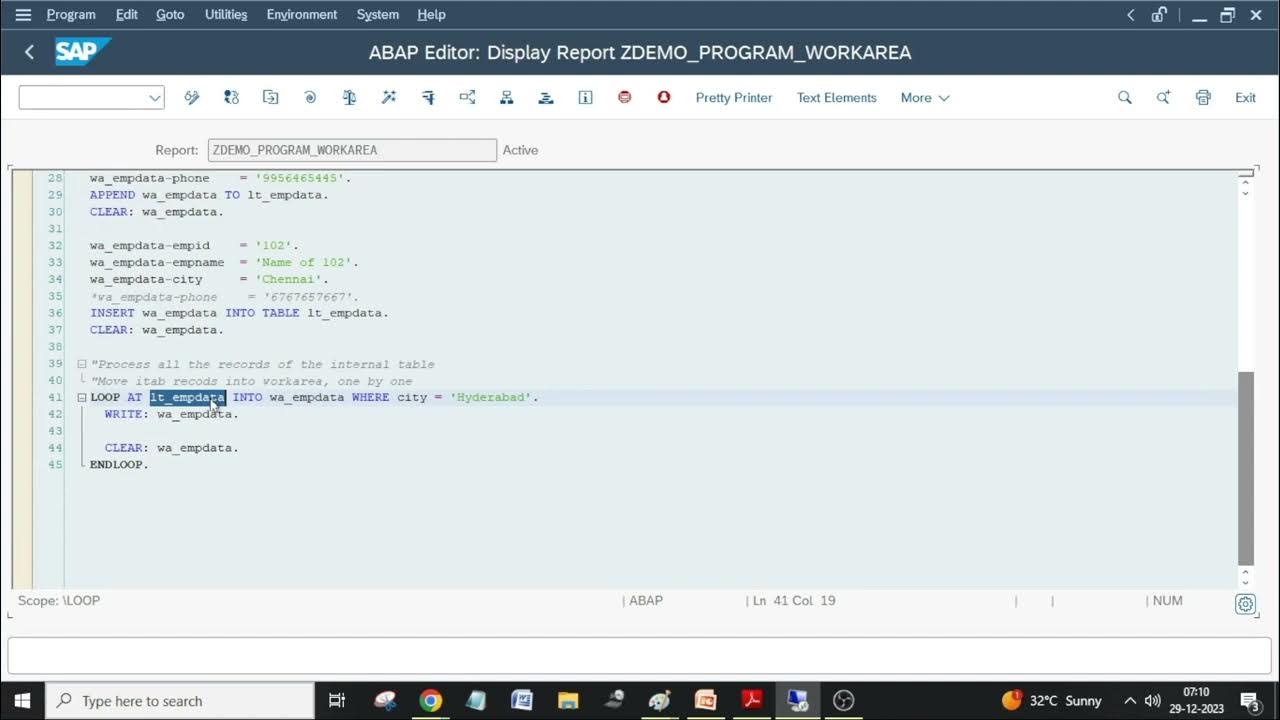Open the Other Object toolbar icon

(270, 97)
